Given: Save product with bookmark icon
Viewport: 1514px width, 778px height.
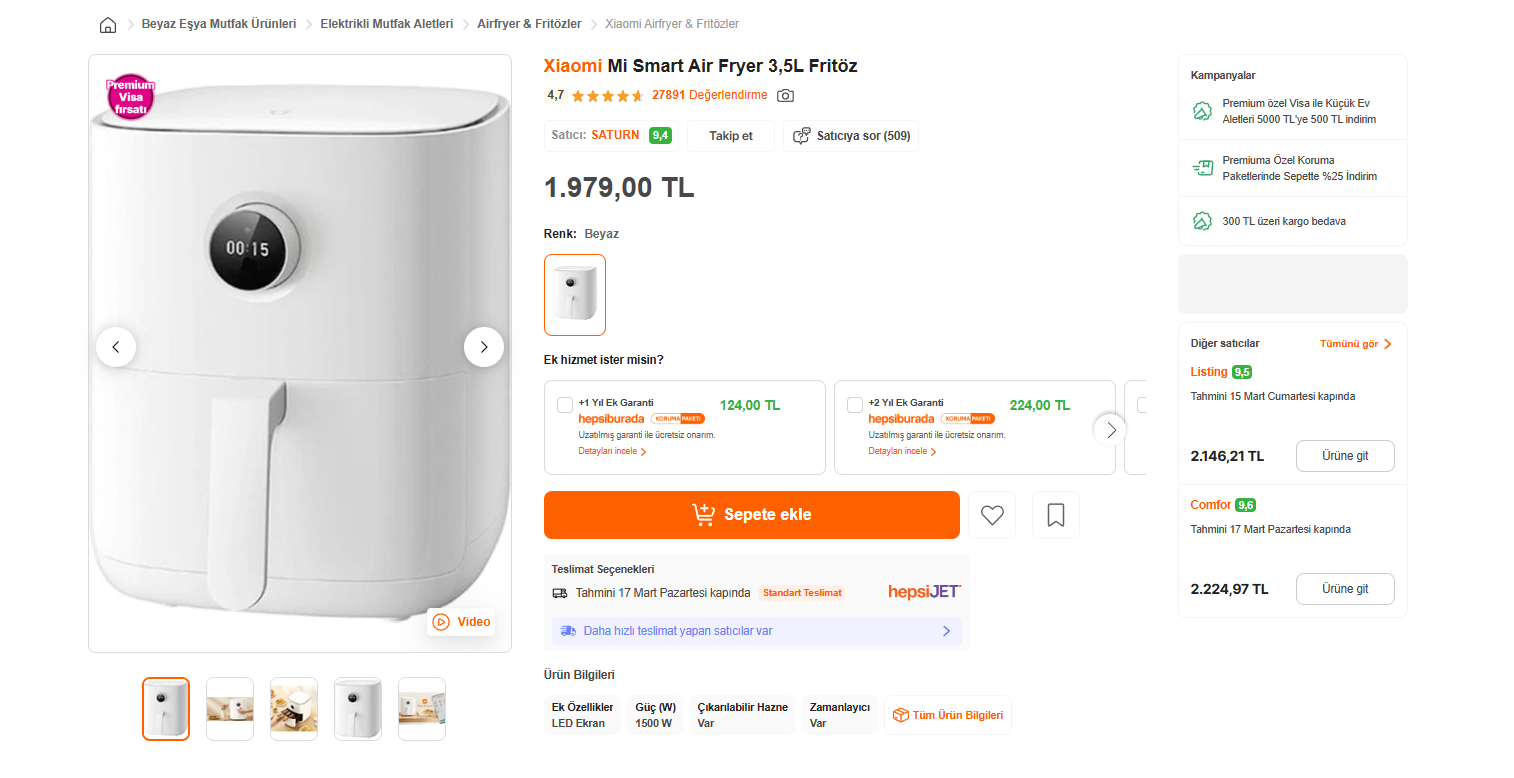Looking at the screenshot, I should [1056, 515].
